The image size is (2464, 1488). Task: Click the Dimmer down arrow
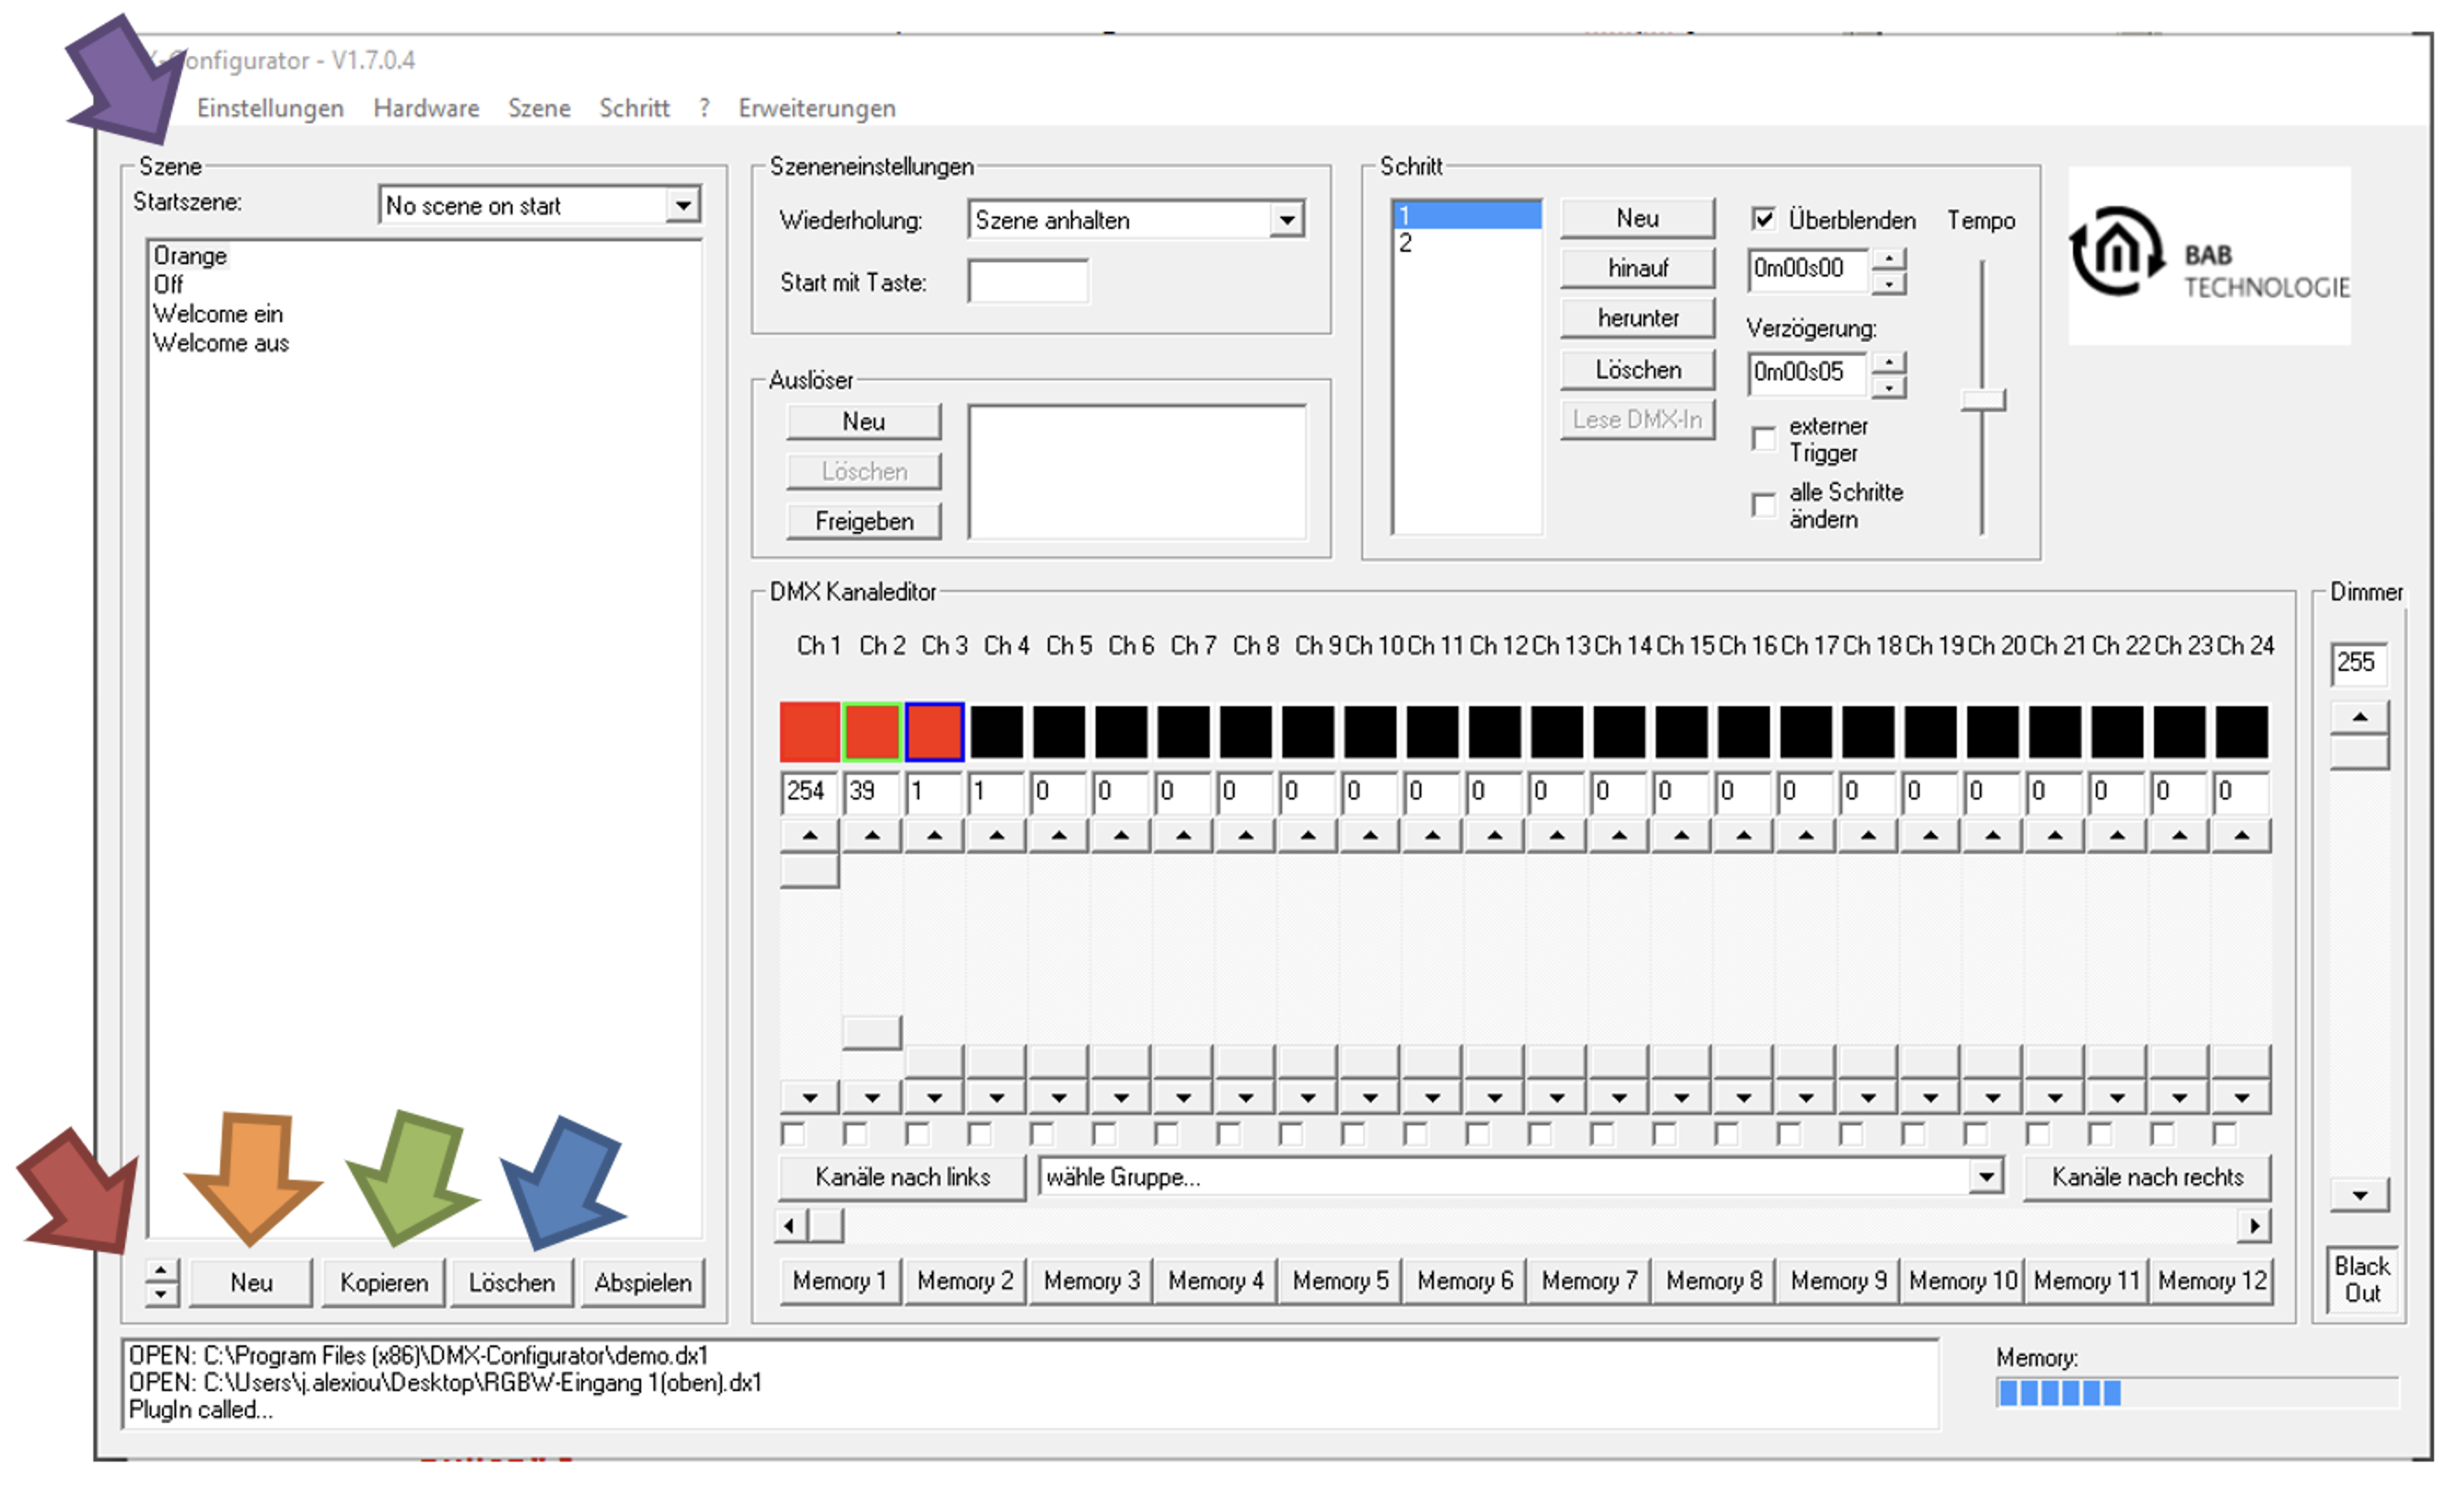pos(2359,1195)
